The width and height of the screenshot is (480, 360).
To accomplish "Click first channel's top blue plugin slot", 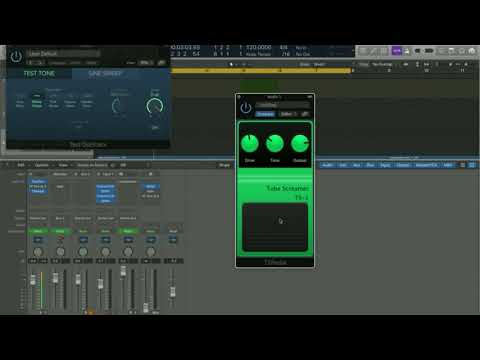I will [38, 182].
